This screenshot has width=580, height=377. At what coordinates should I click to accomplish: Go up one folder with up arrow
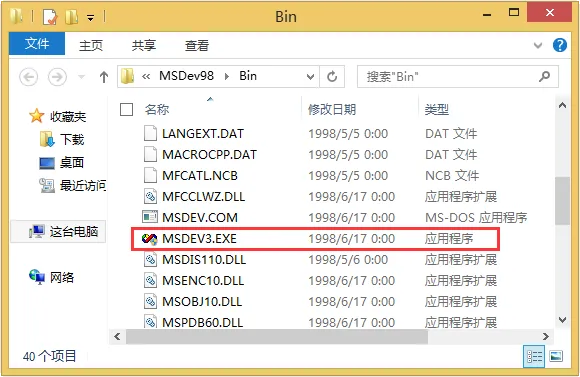point(104,77)
